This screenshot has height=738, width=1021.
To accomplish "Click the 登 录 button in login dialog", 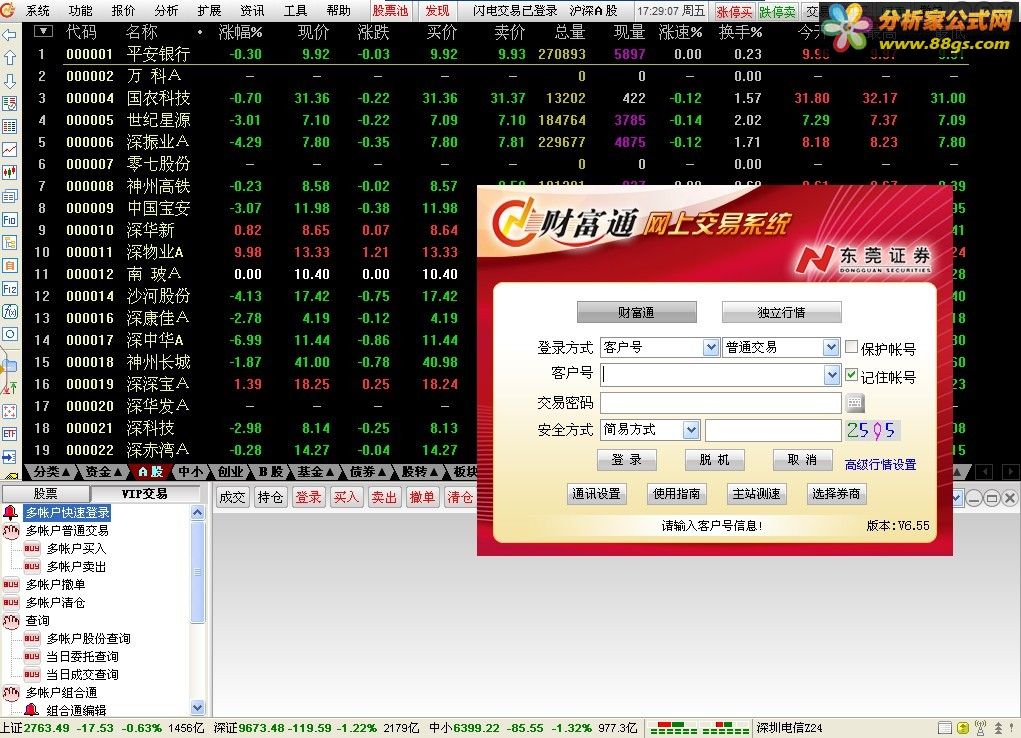I will coord(626,460).
